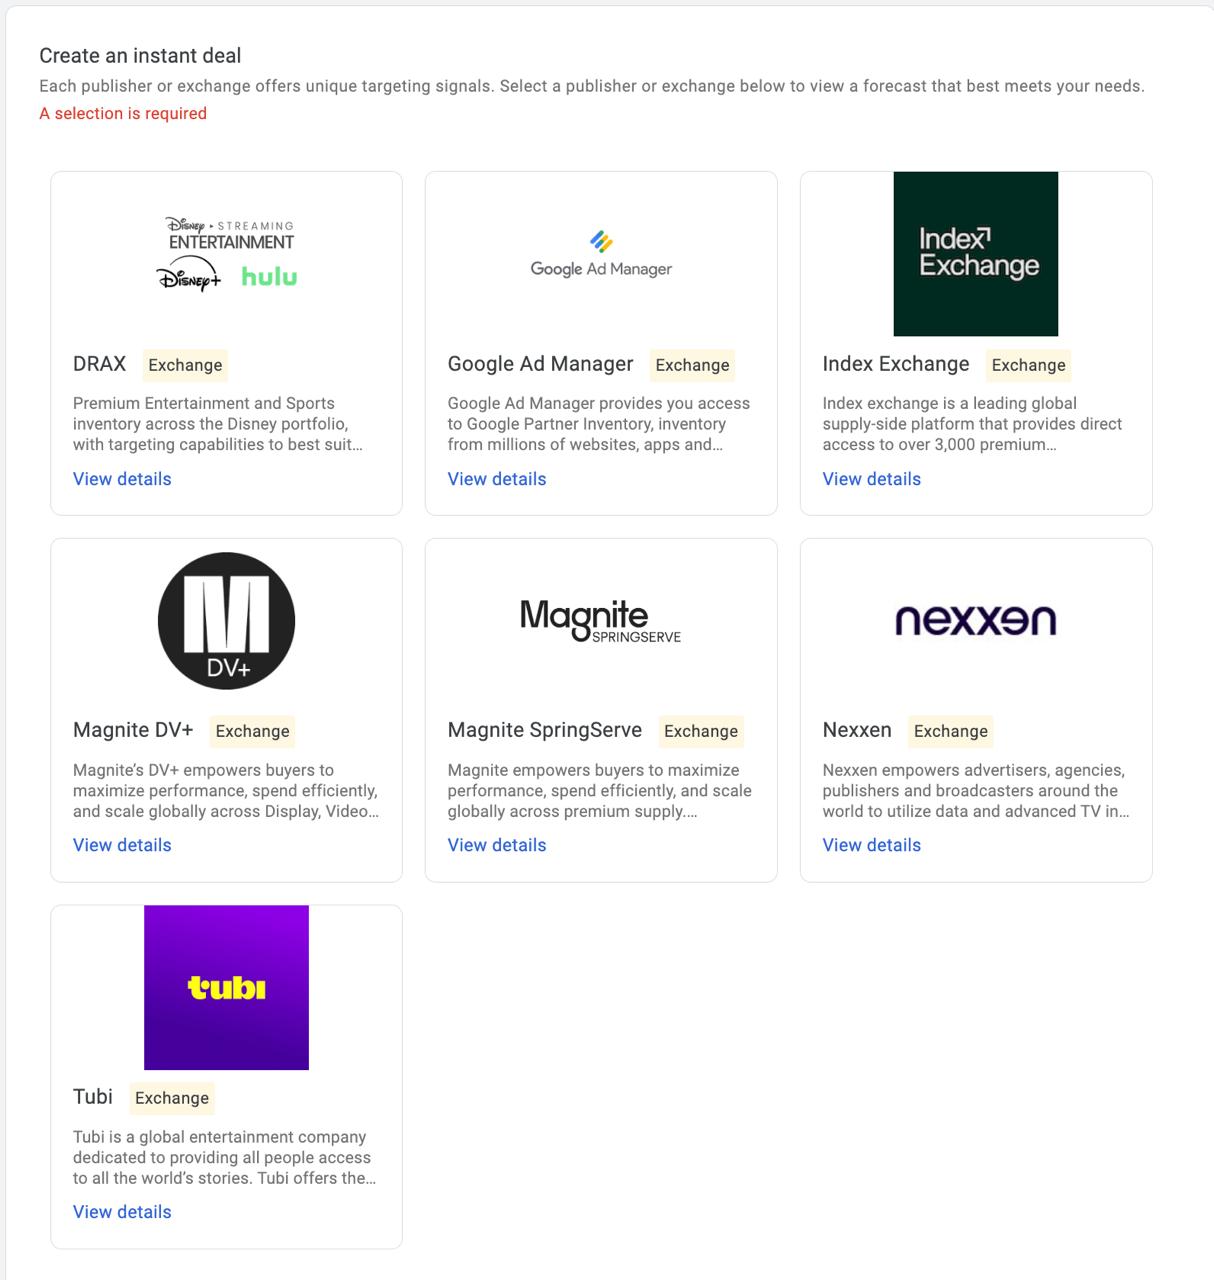Click the Magnite SpringServe card title
Viewport: 1214px width, 1280px height.
[x=545, y=730]
